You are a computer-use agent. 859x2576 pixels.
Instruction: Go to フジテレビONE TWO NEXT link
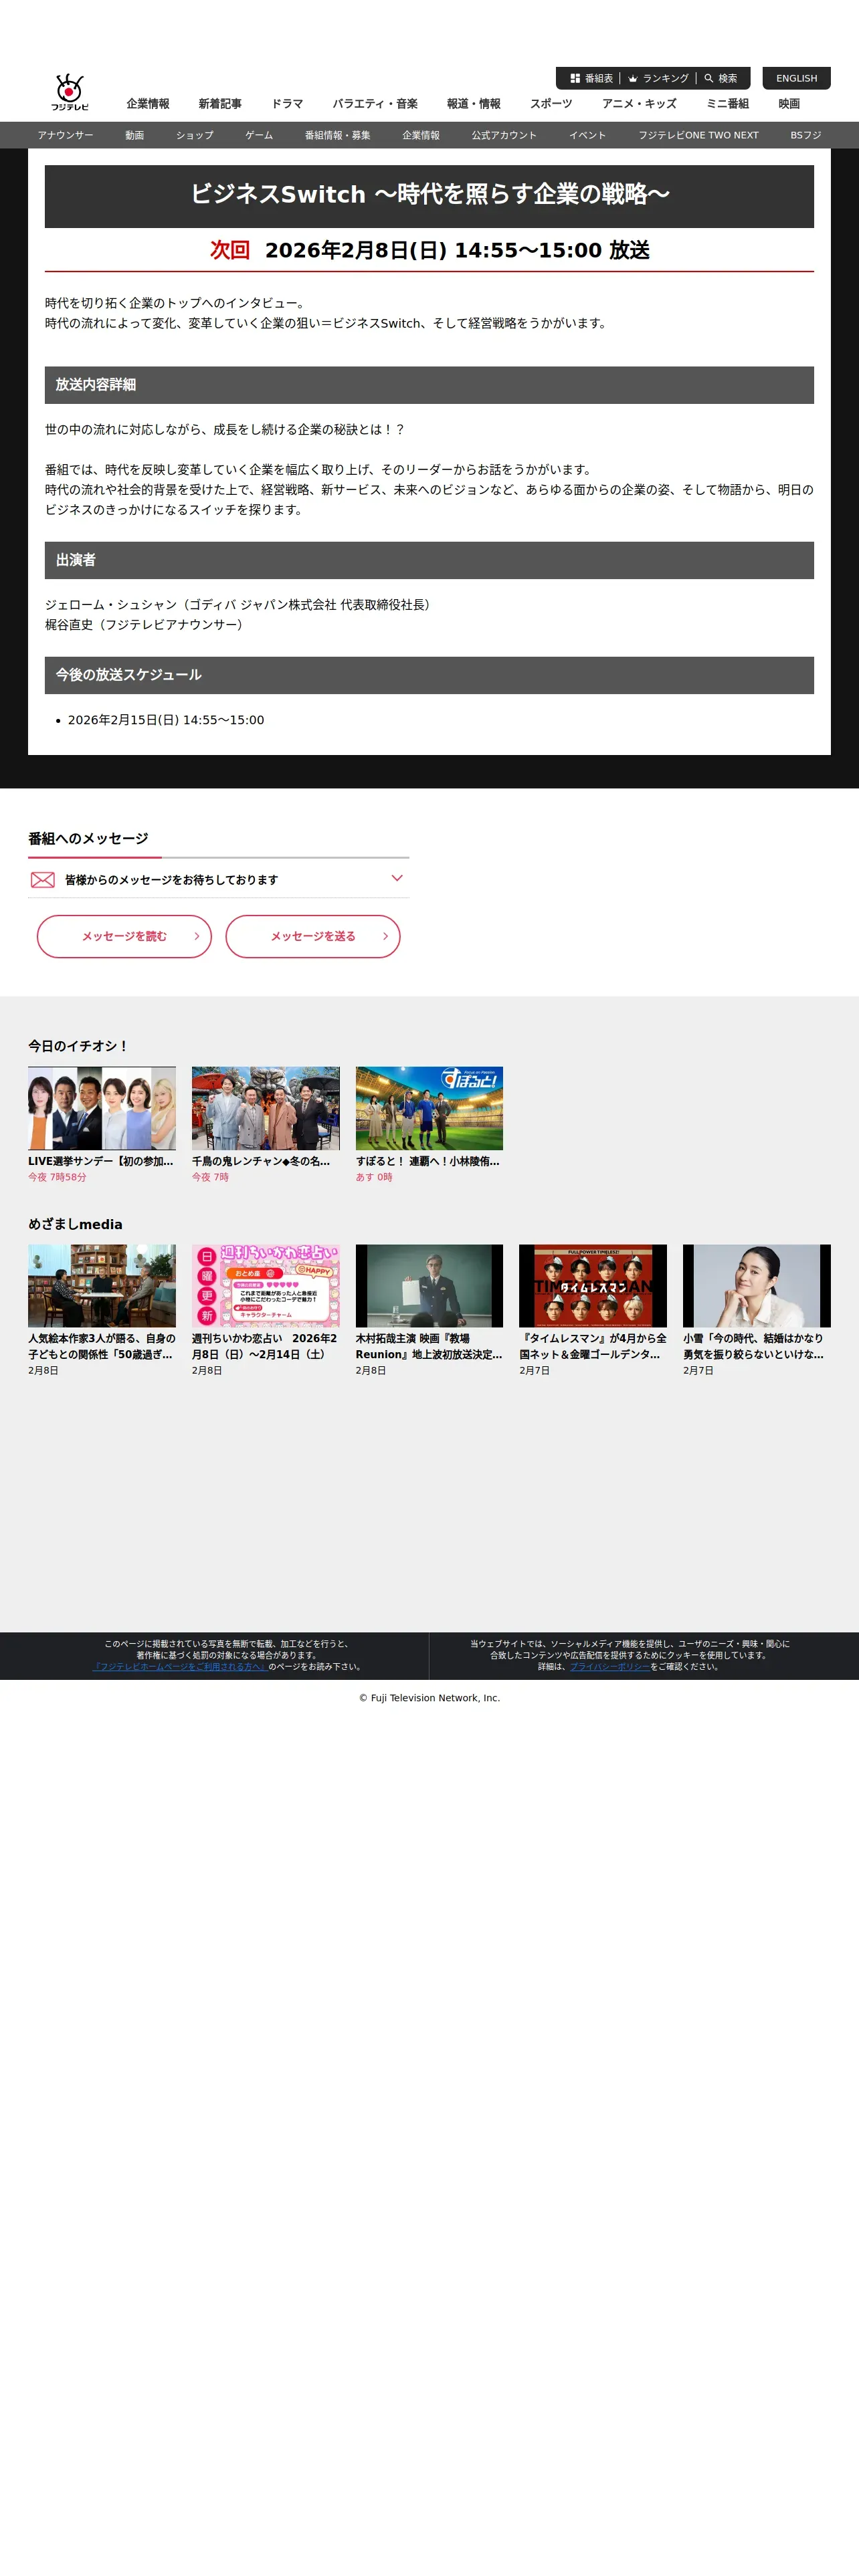pos(698,136)
